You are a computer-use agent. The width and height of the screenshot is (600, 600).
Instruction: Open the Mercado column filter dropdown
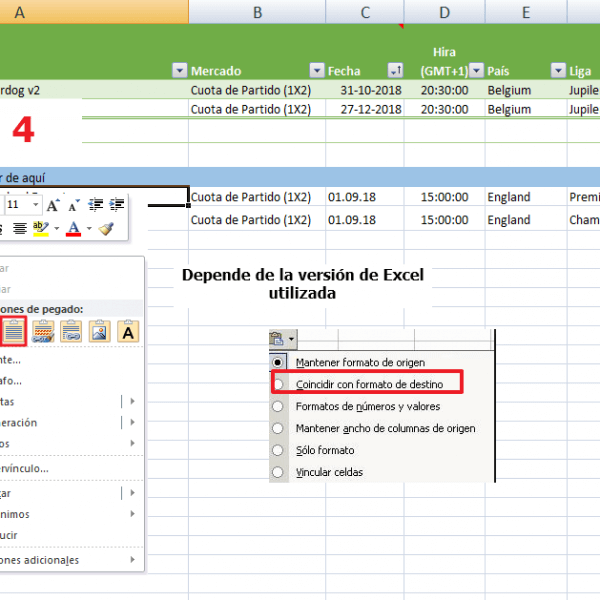point(317,70)
